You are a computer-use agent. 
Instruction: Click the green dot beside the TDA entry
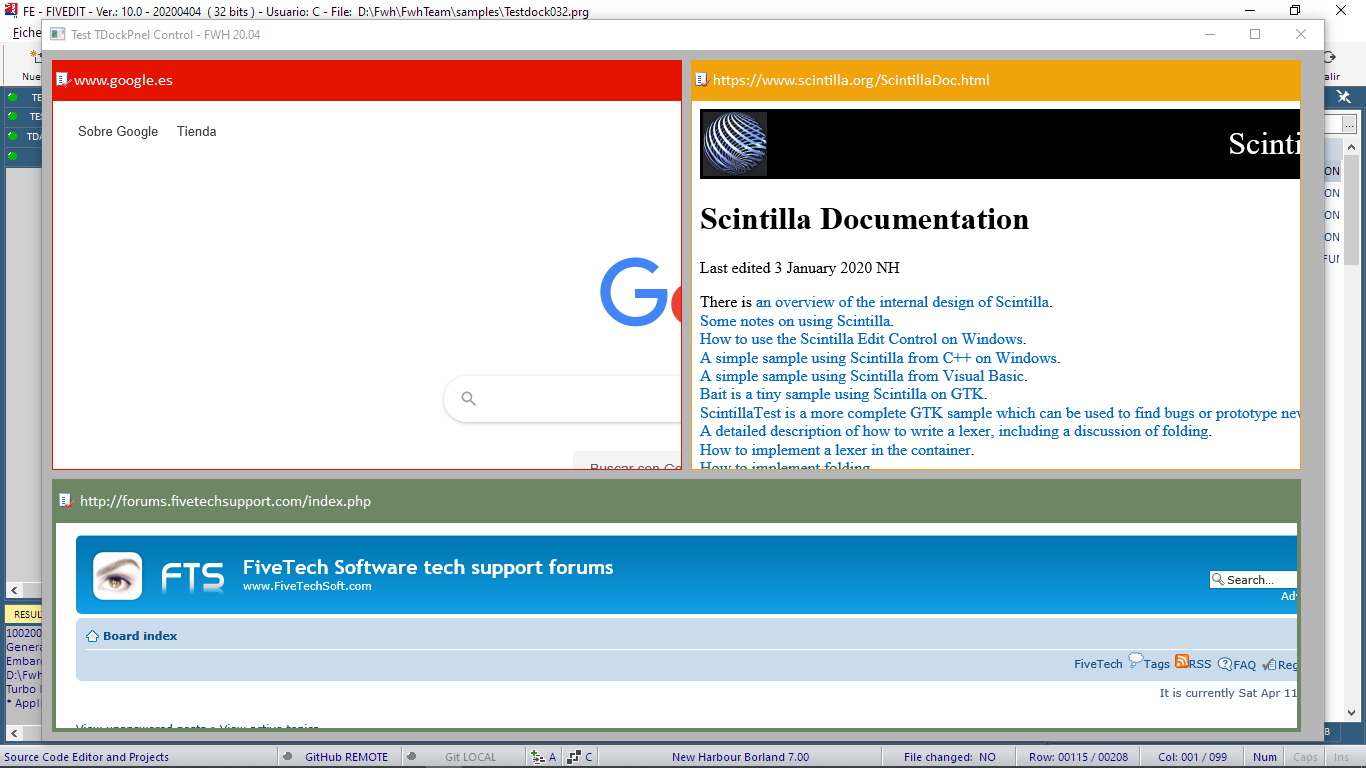tap(13, 136)
